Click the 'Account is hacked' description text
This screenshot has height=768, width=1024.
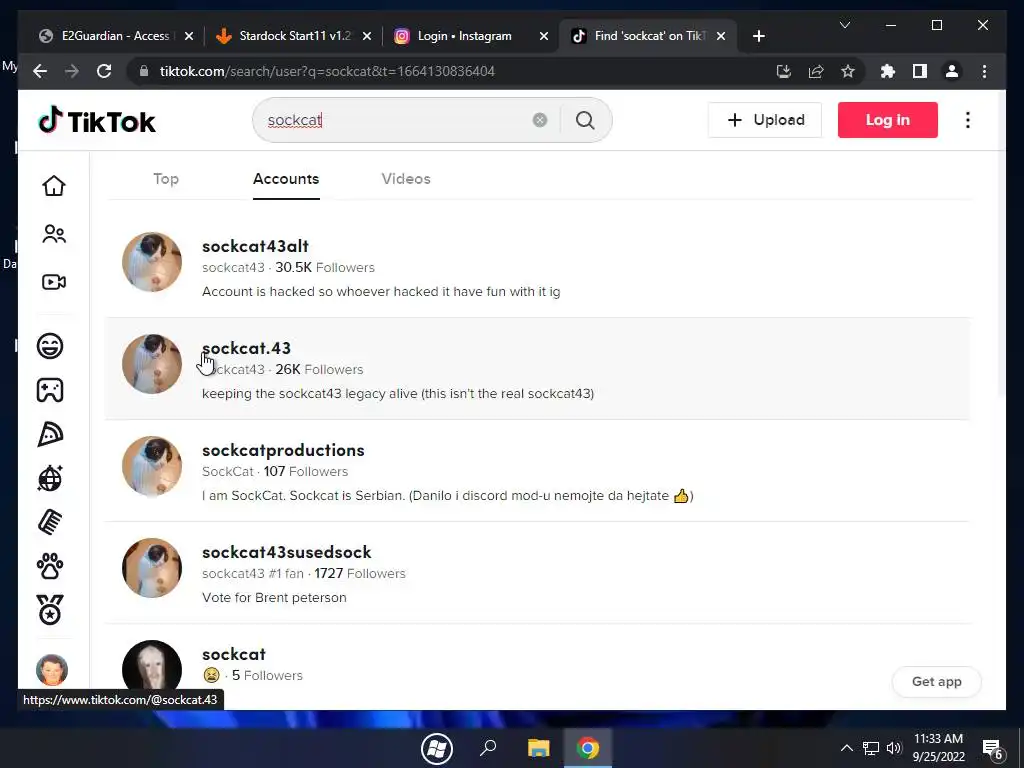pyautogui.click(x=381, y=292)
